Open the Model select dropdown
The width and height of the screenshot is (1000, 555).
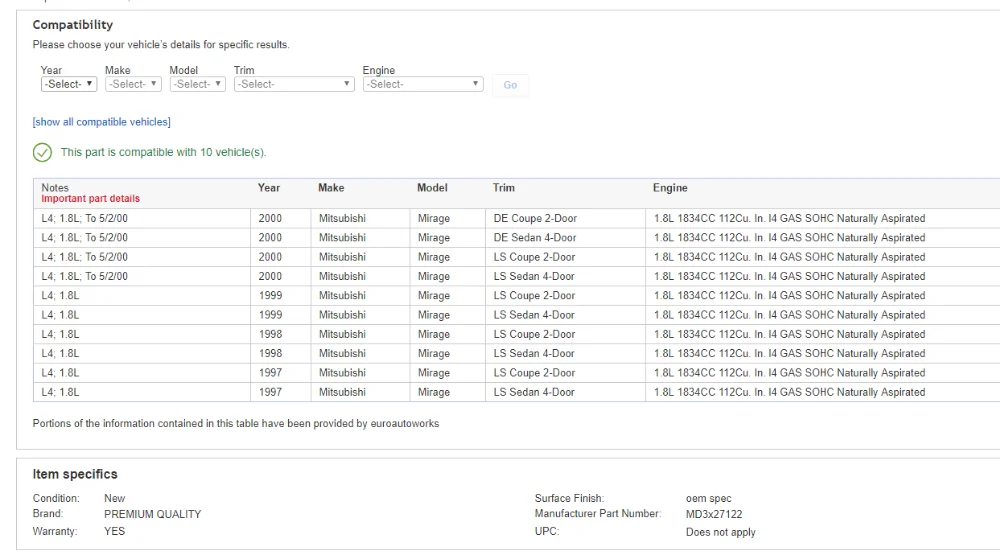point(198,84)
